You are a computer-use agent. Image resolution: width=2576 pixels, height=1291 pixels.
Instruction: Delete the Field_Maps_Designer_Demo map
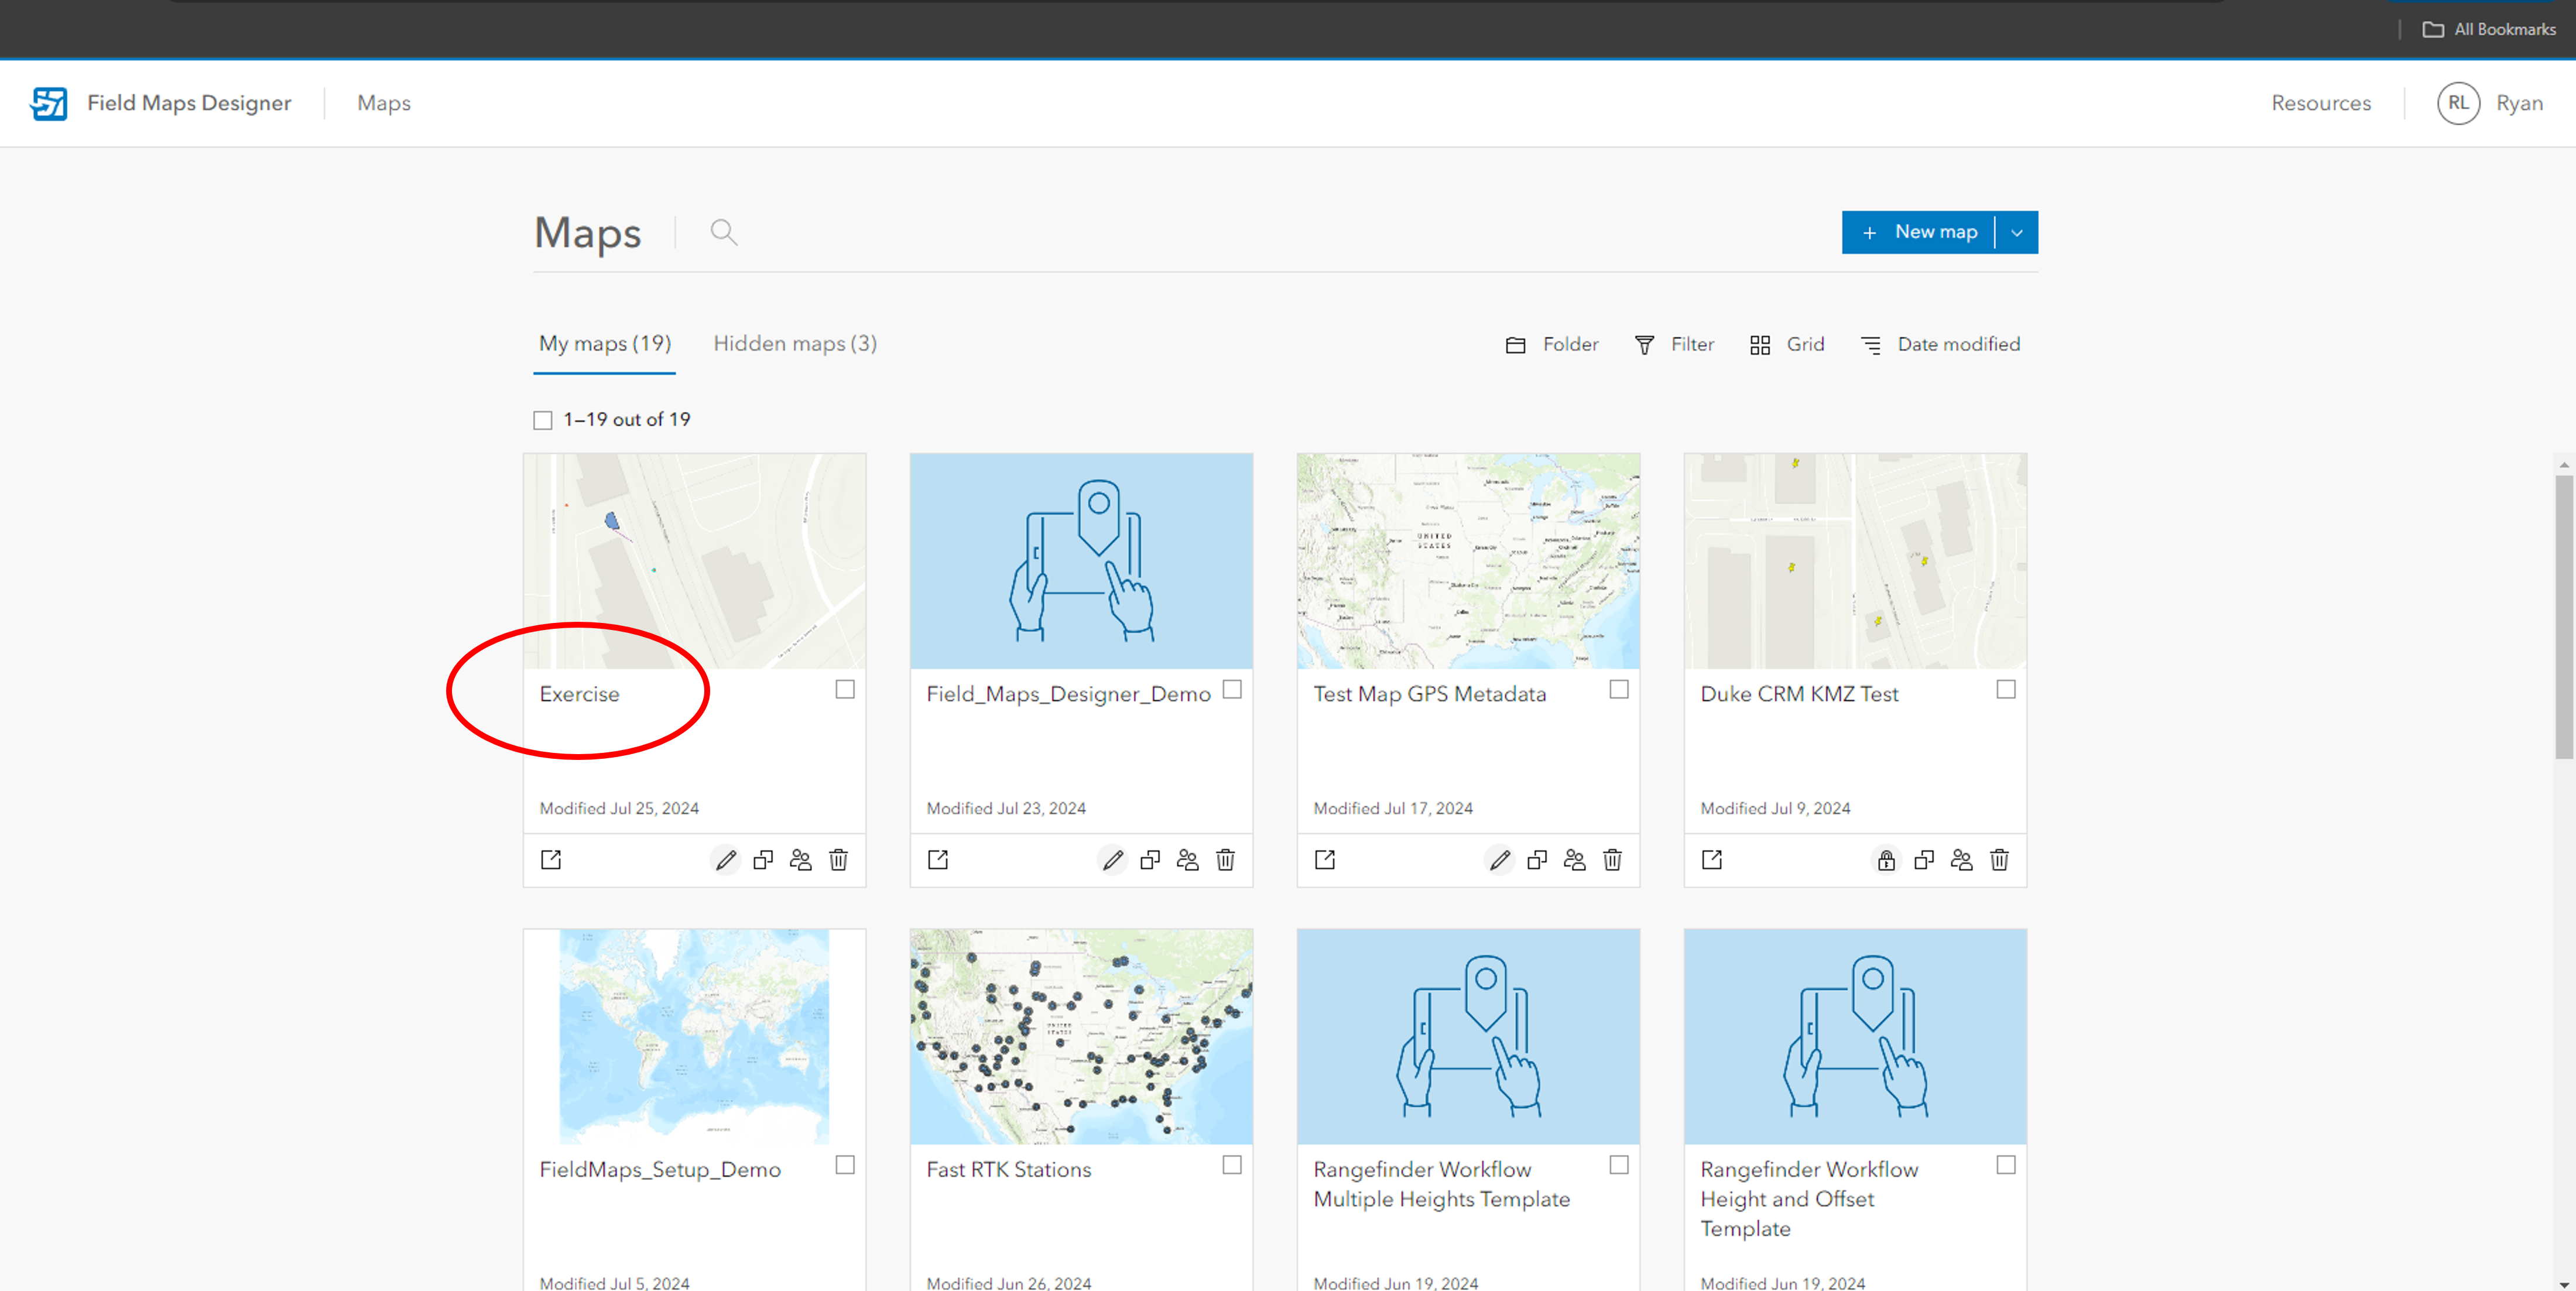(1226, 860)
